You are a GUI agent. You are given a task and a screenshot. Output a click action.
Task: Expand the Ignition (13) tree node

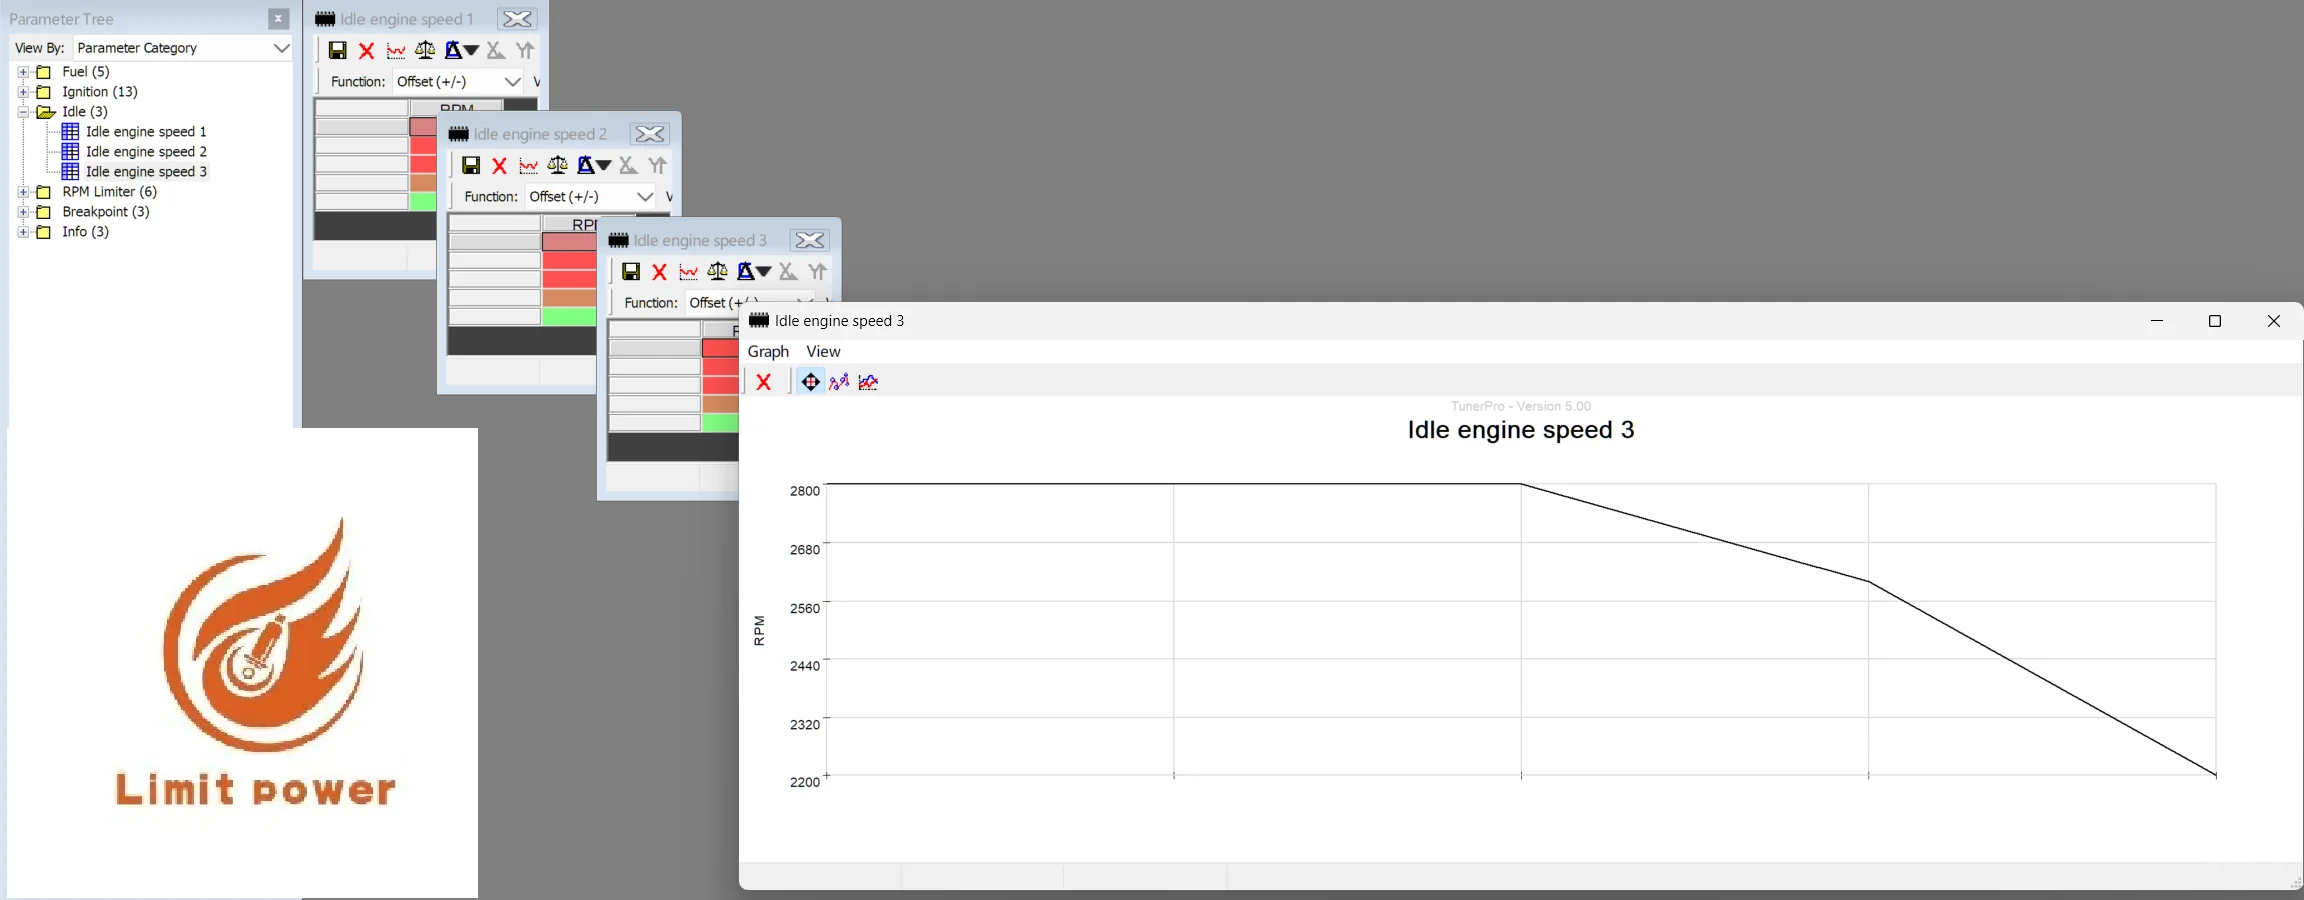[23, 92]
